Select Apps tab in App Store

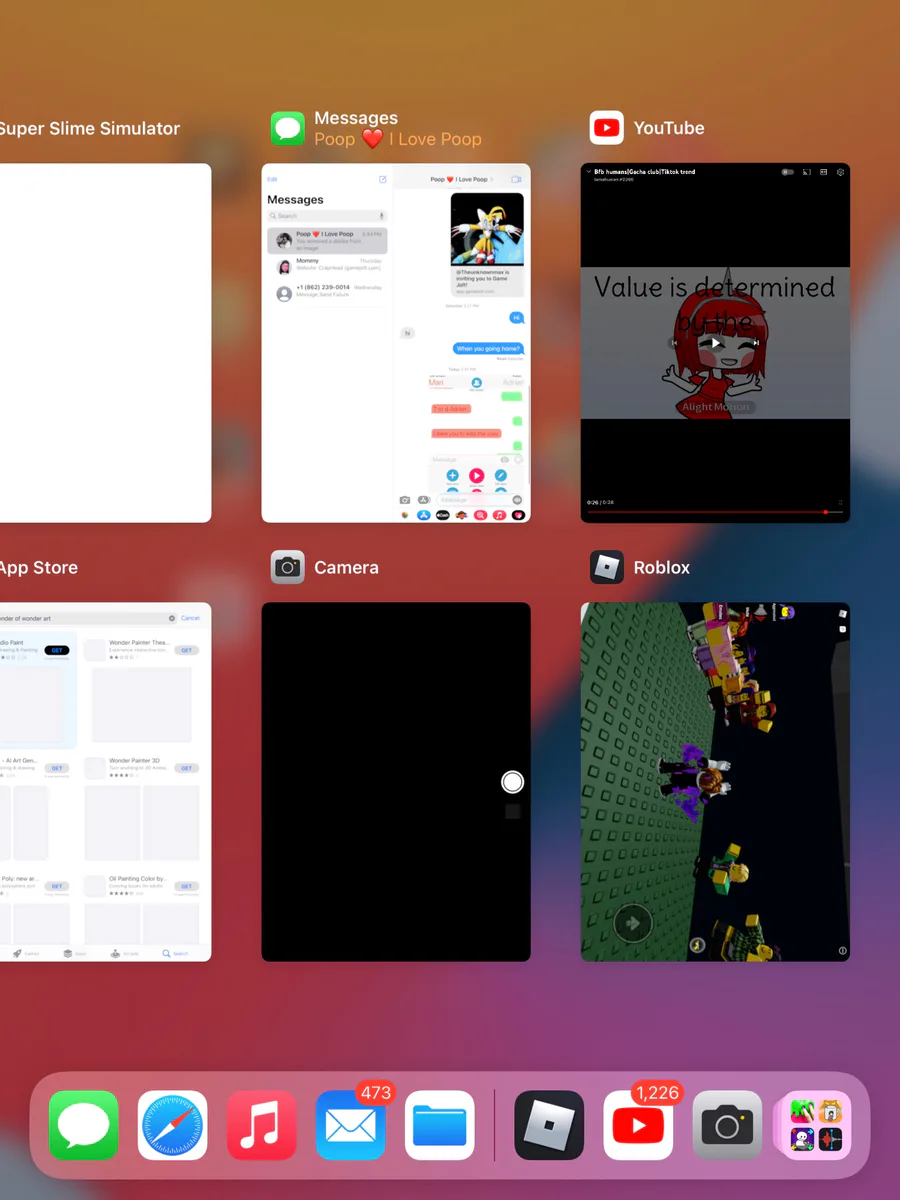tap(74, 953)
